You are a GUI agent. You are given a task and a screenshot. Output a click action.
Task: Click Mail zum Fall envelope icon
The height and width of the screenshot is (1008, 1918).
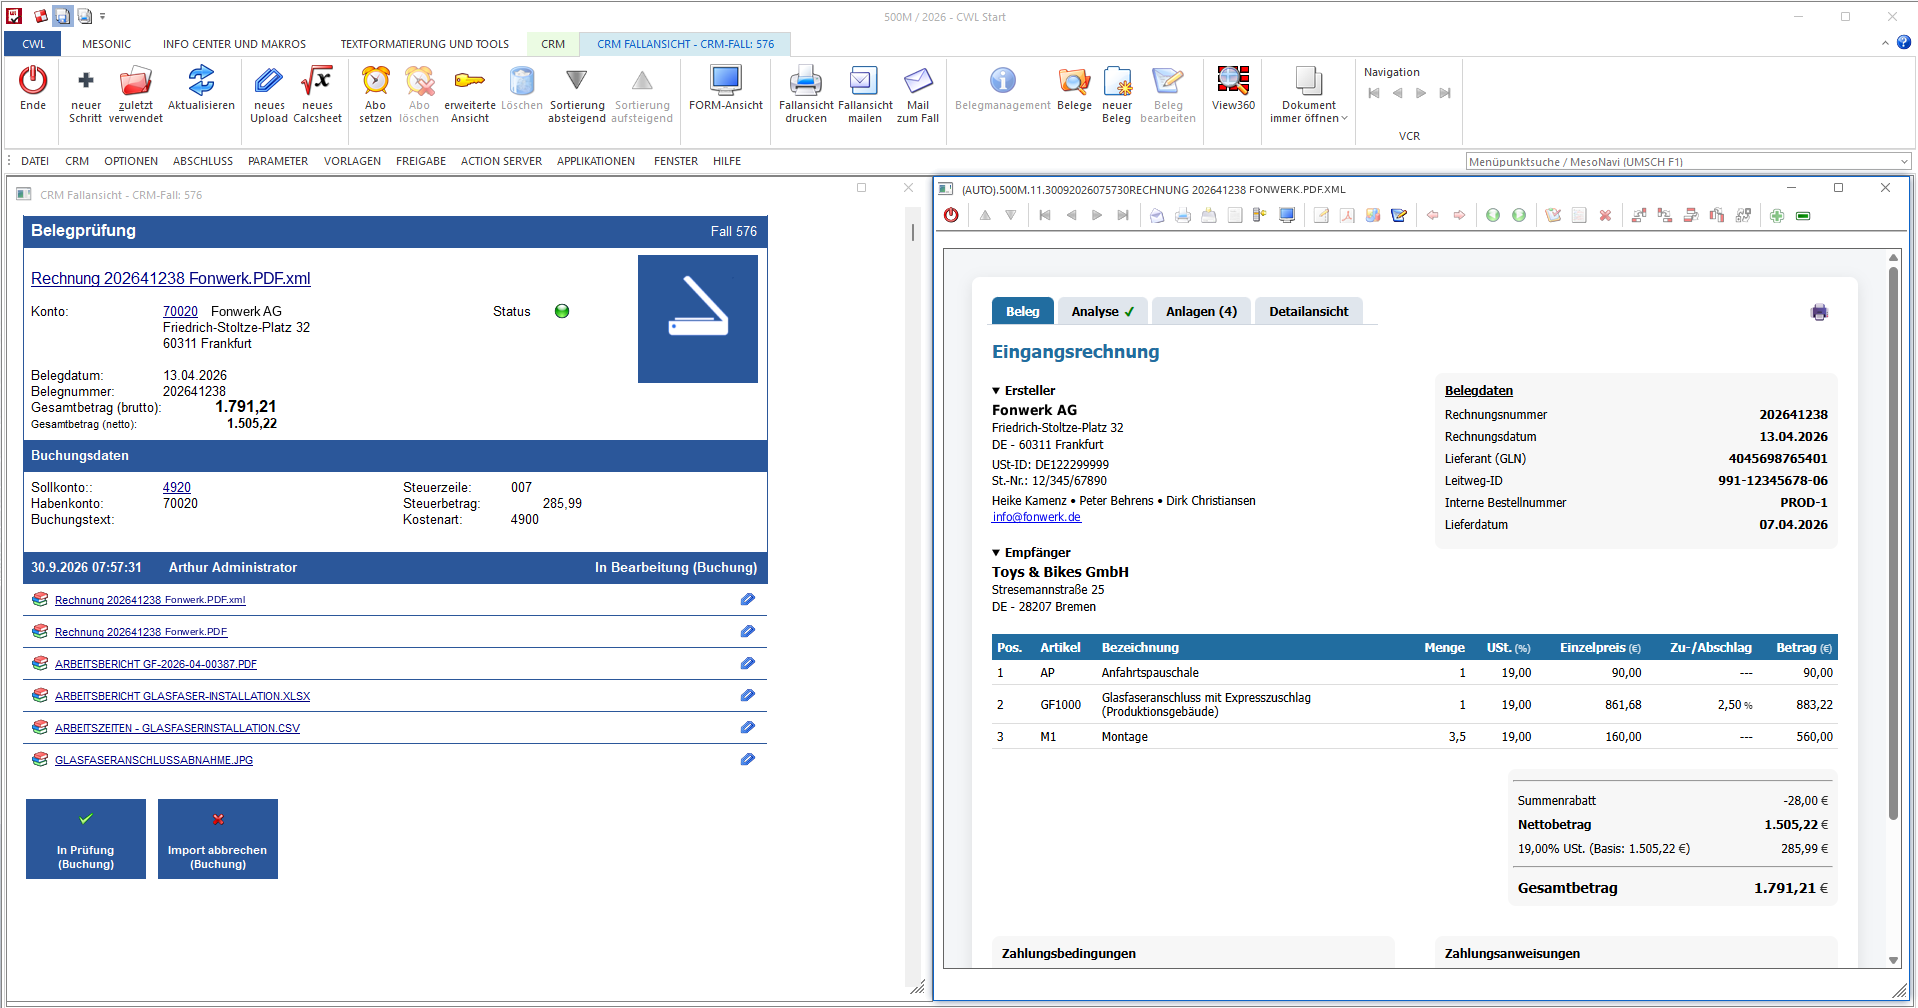click(918, 80)
